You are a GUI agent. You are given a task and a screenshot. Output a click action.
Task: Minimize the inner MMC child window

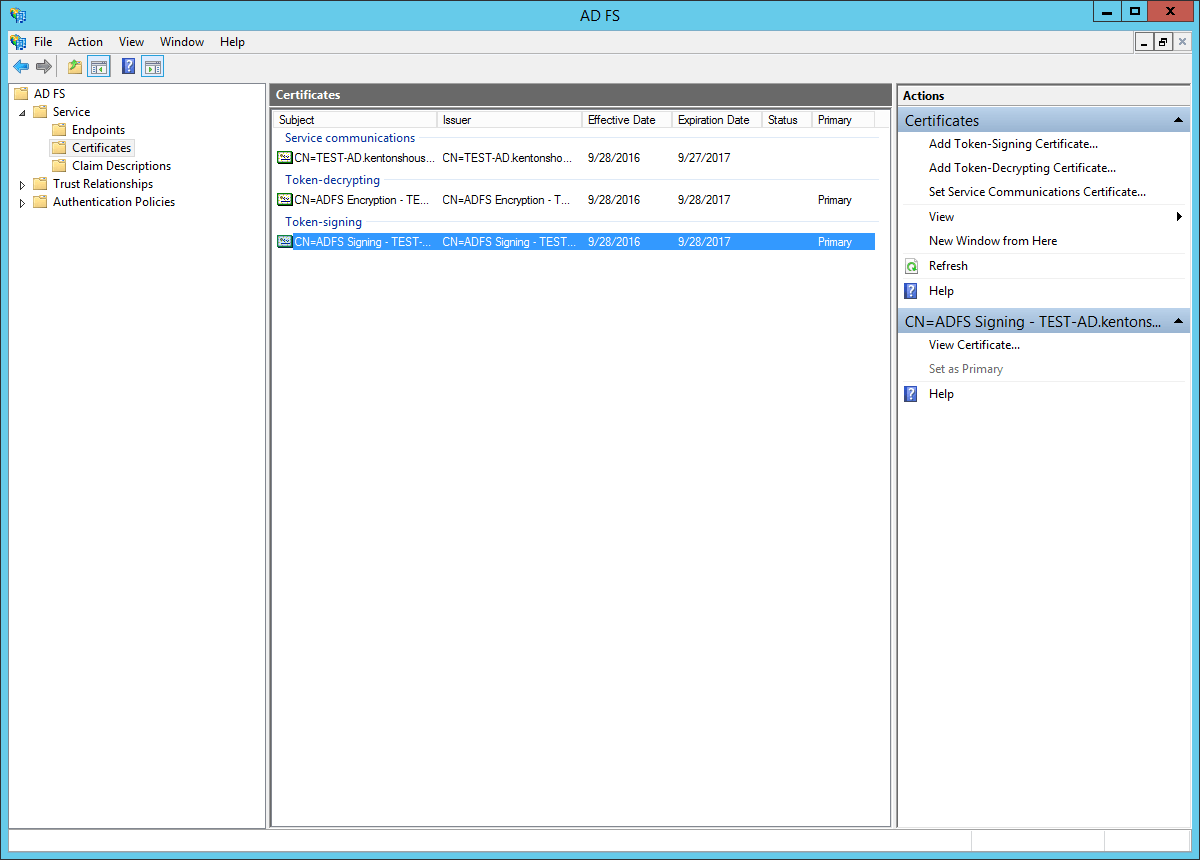[x=1145, y=42]
